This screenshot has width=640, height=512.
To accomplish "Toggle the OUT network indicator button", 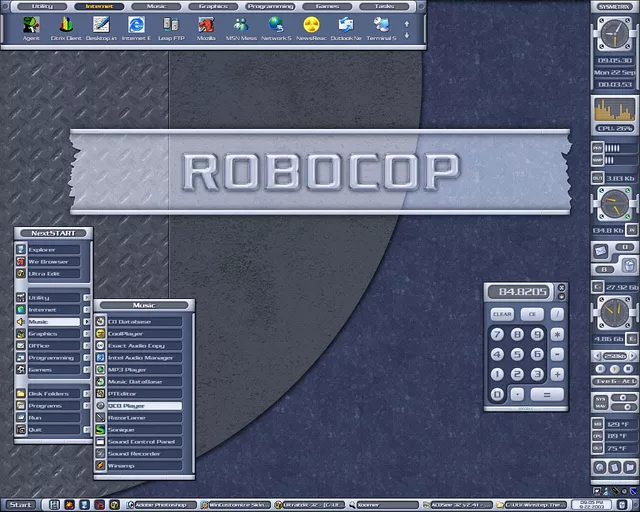I will [x=598, y=178].
